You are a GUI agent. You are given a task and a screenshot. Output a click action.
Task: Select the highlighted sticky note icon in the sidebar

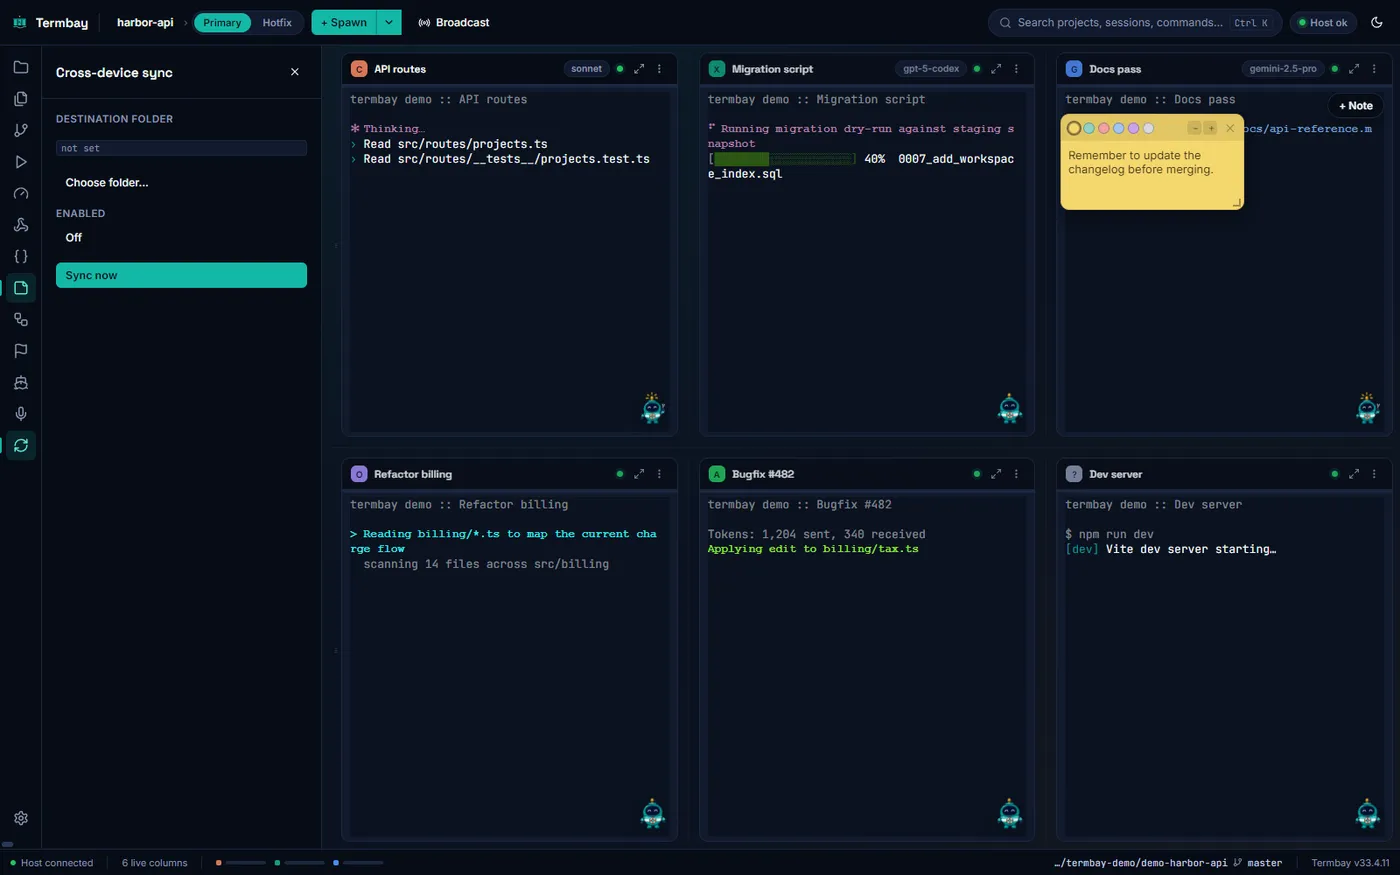(x=21, y=288)
